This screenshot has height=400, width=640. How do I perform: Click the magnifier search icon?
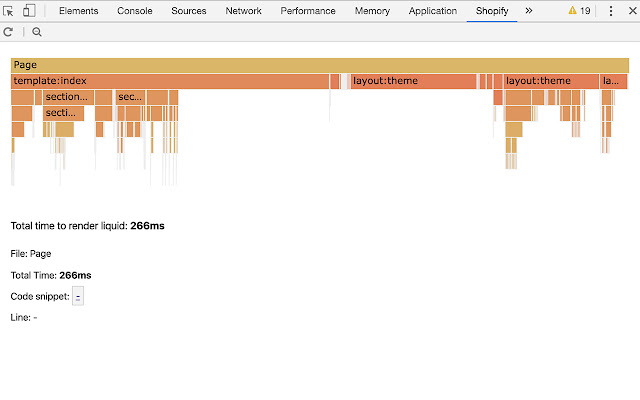(x=37, y=32)
